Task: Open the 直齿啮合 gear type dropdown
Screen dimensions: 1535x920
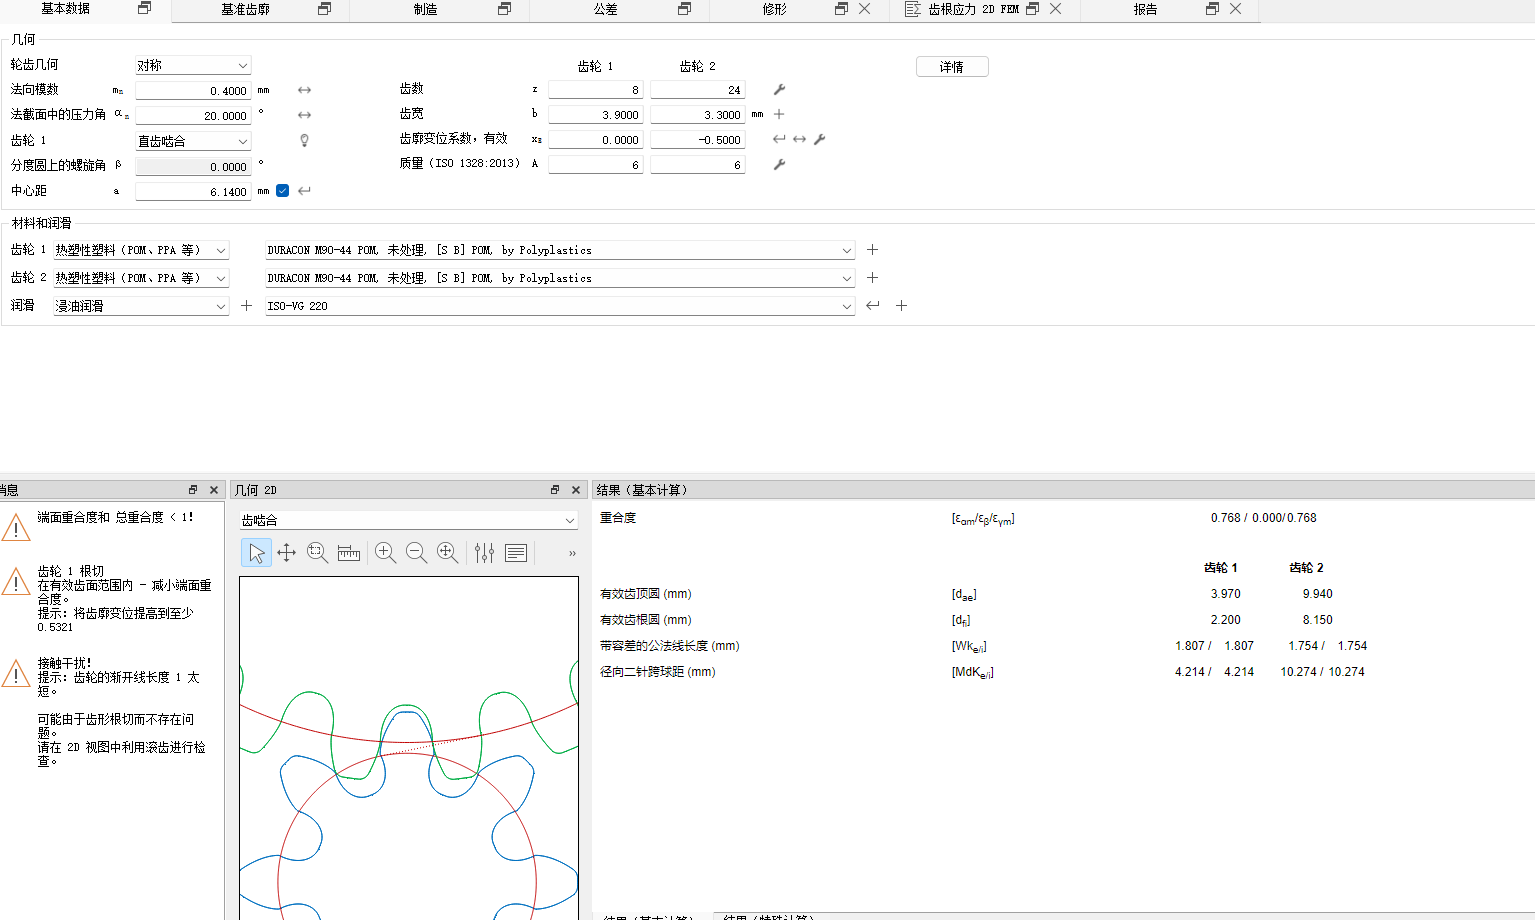Action: (193, 141)
